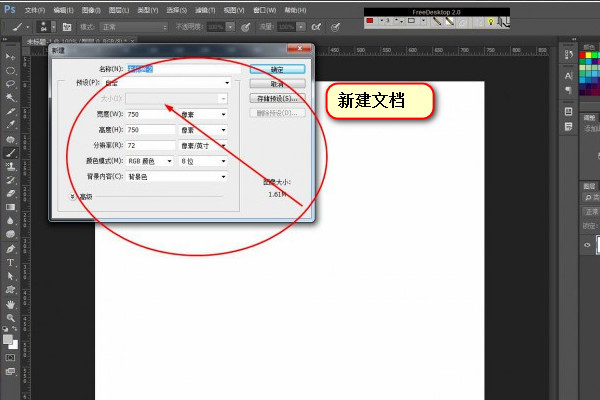
Task: Open the height unit dropdown
Action: tap(203, 130)
